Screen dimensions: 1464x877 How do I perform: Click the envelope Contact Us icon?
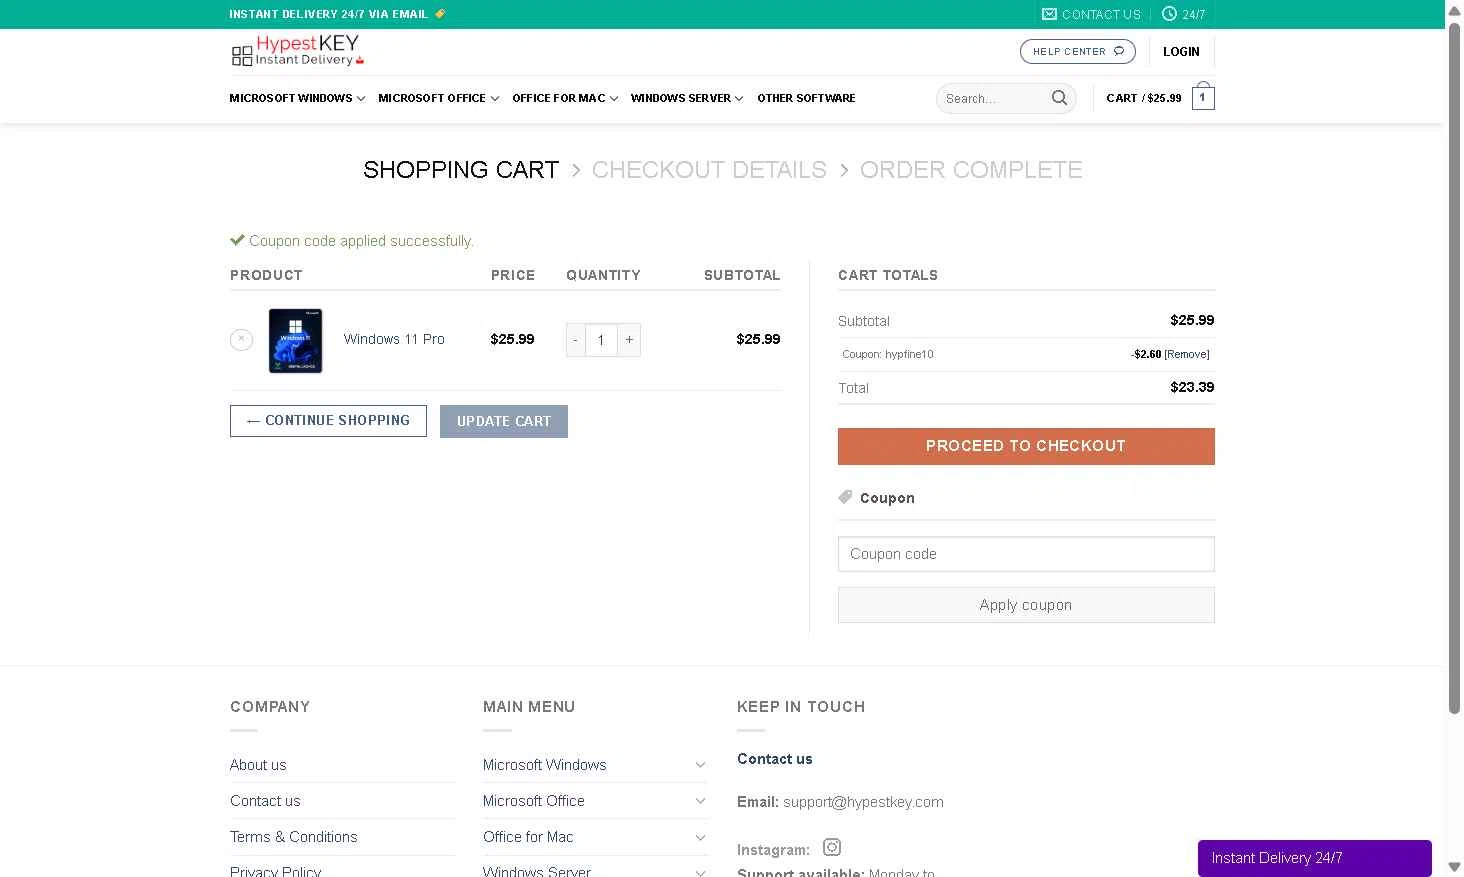(1049, 14)
